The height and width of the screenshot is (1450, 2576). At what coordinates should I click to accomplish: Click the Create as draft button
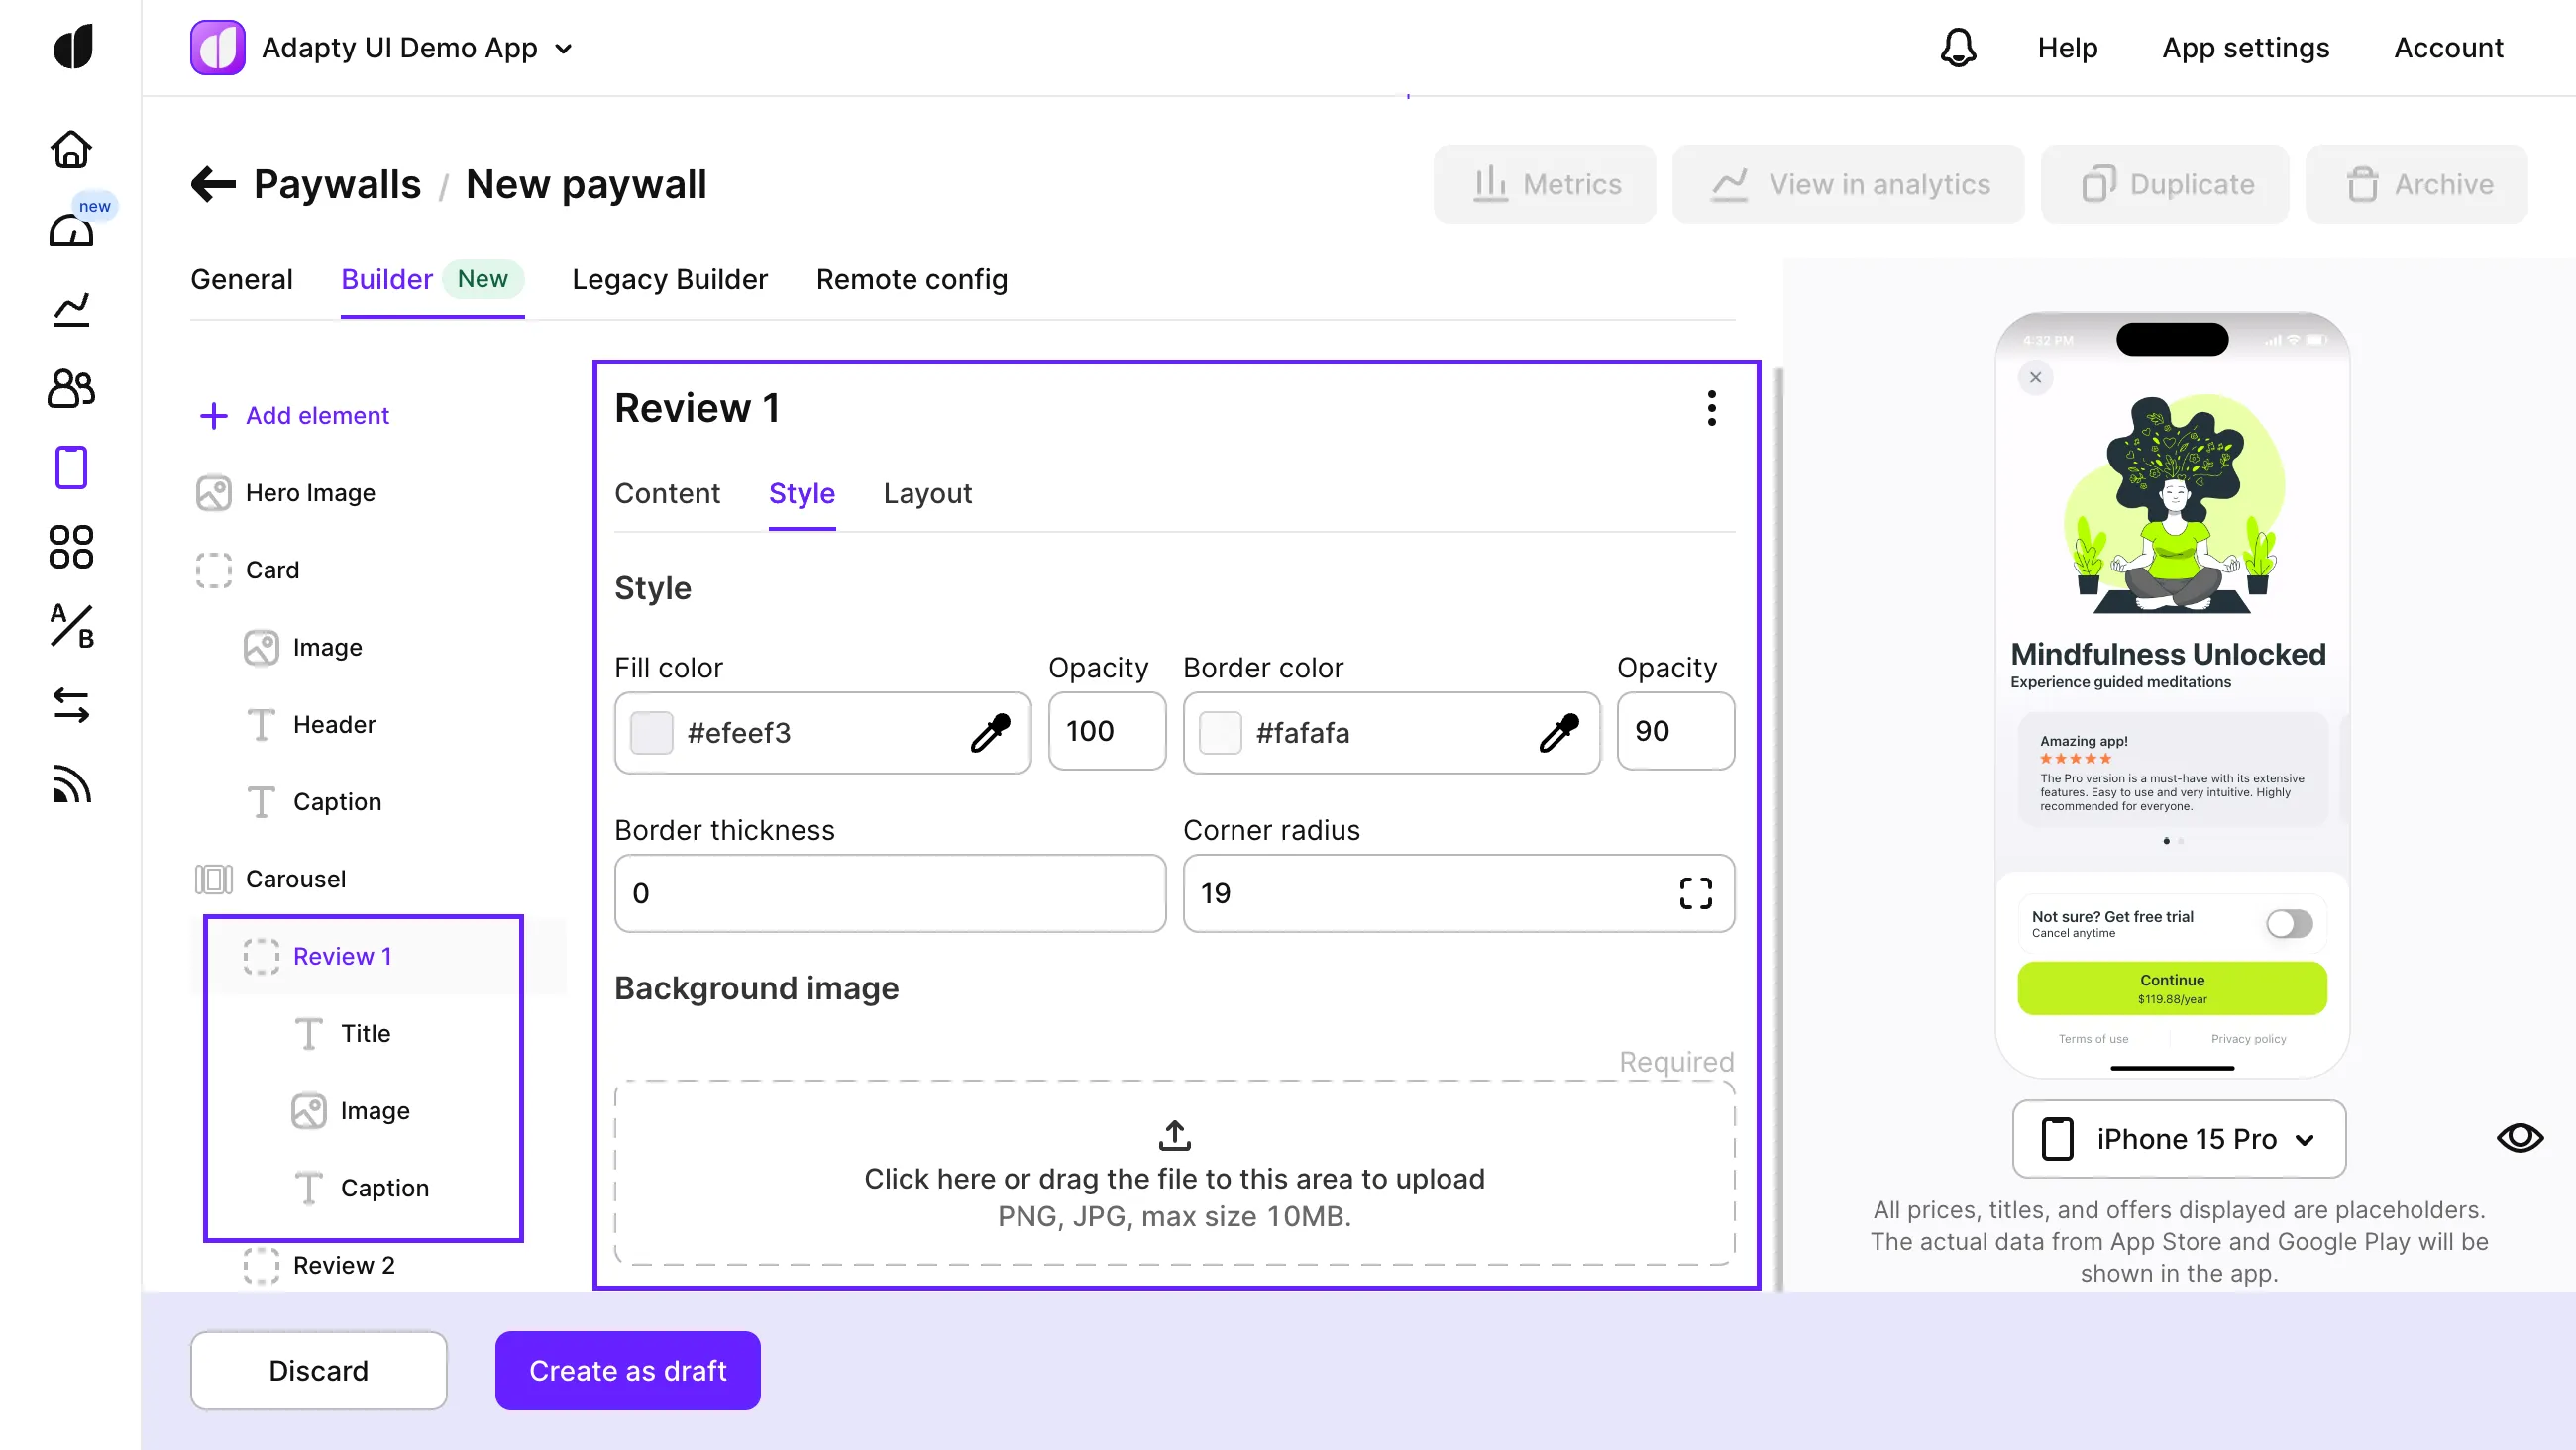627,1370
